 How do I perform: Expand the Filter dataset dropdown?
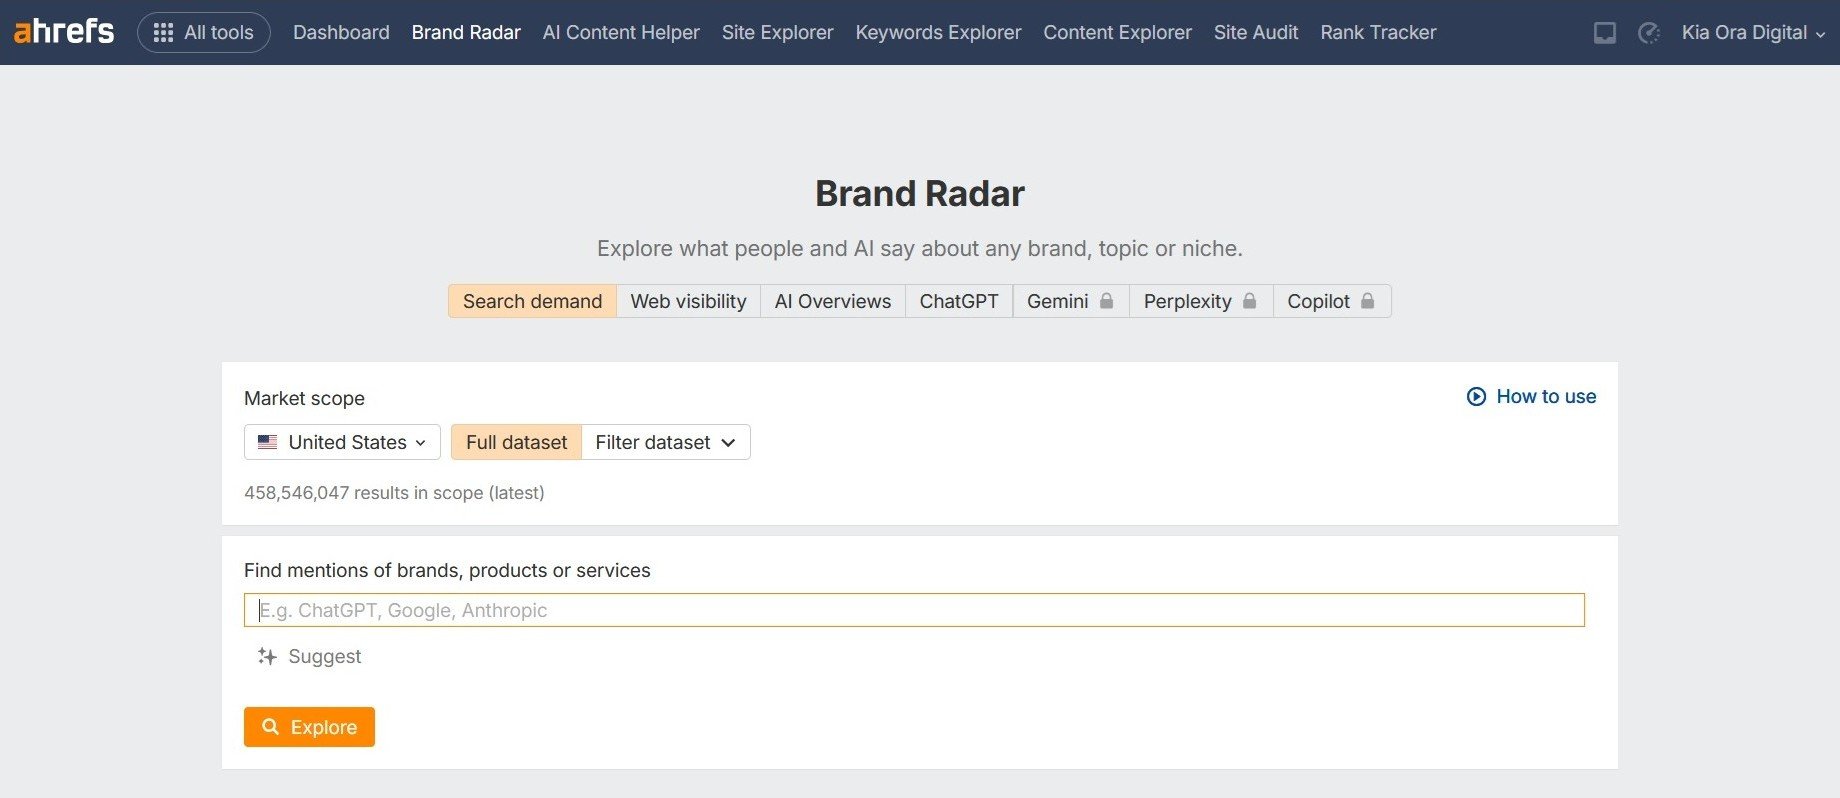[665, 442]
